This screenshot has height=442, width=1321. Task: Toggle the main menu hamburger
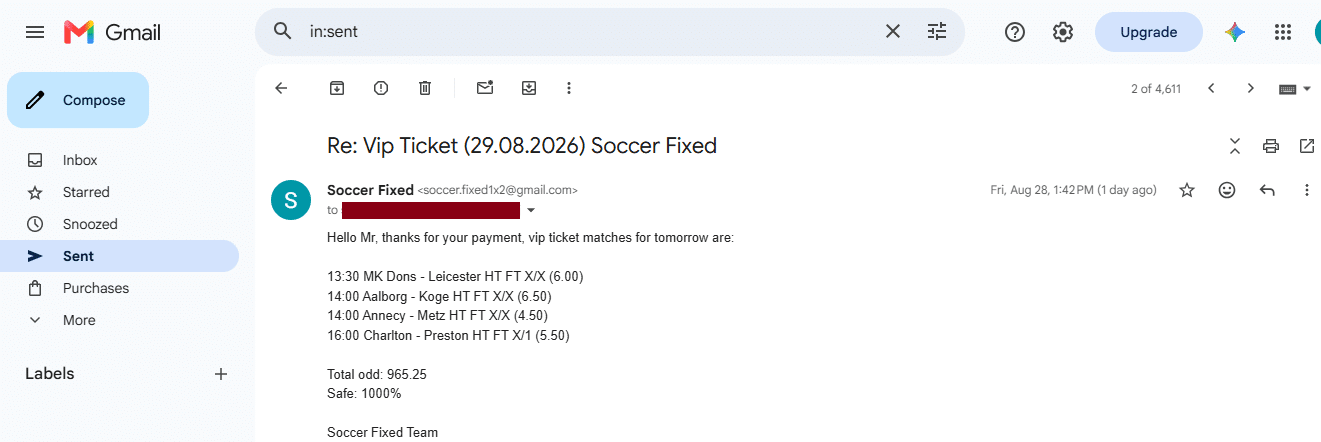[x=35, y=32]
